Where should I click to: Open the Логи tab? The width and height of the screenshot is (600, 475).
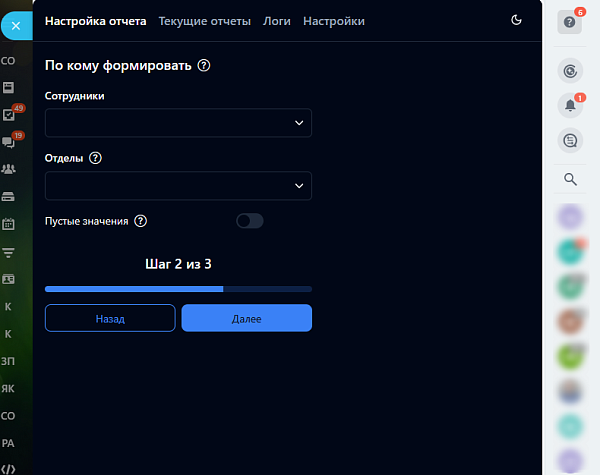tap(277, 21)
